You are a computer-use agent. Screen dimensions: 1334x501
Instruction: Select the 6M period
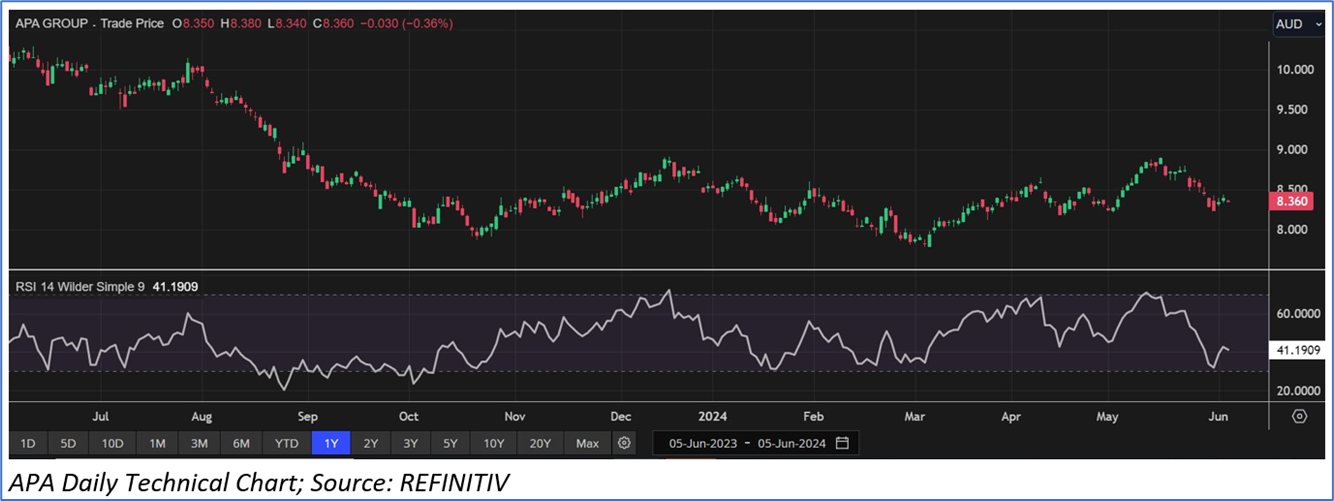point(241,443)
